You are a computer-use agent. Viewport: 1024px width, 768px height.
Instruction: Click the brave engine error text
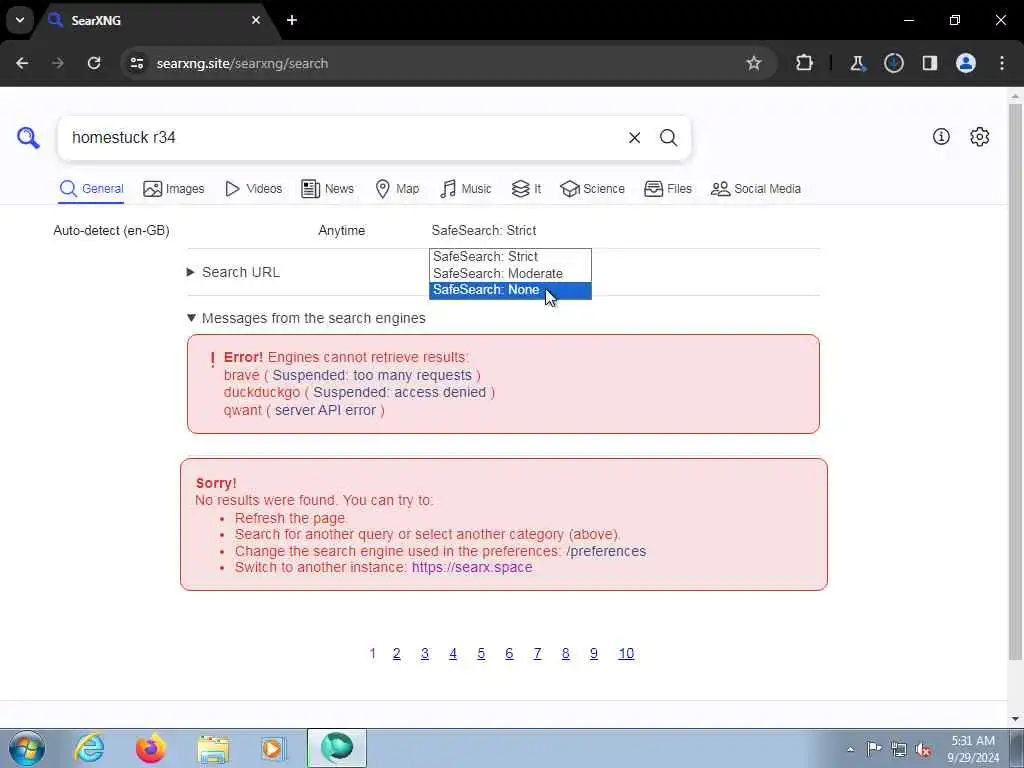click(x=352, y=376)
